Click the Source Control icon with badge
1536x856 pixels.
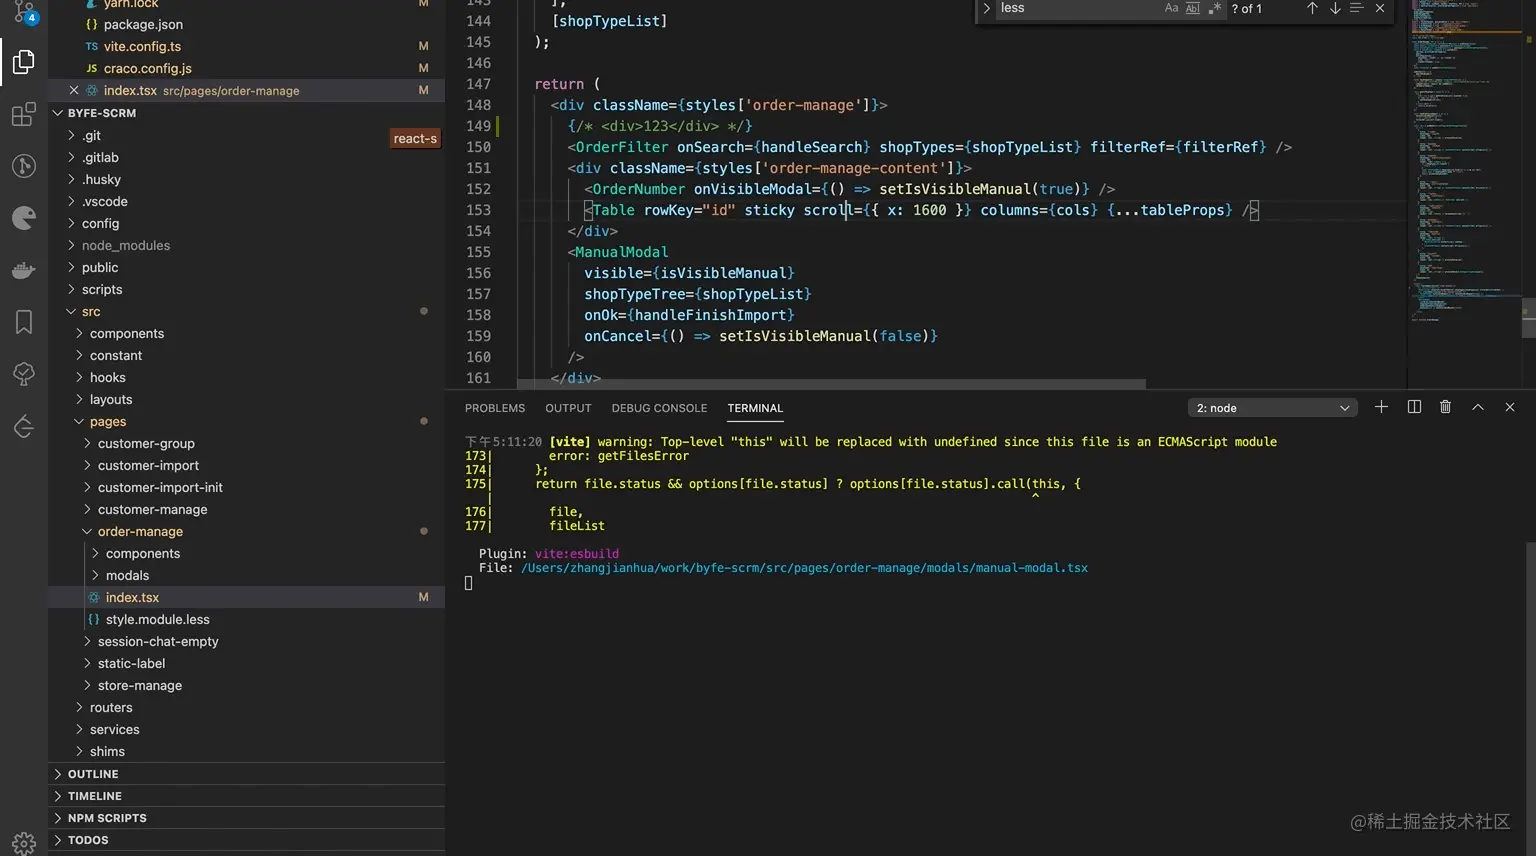coord(24,12)
